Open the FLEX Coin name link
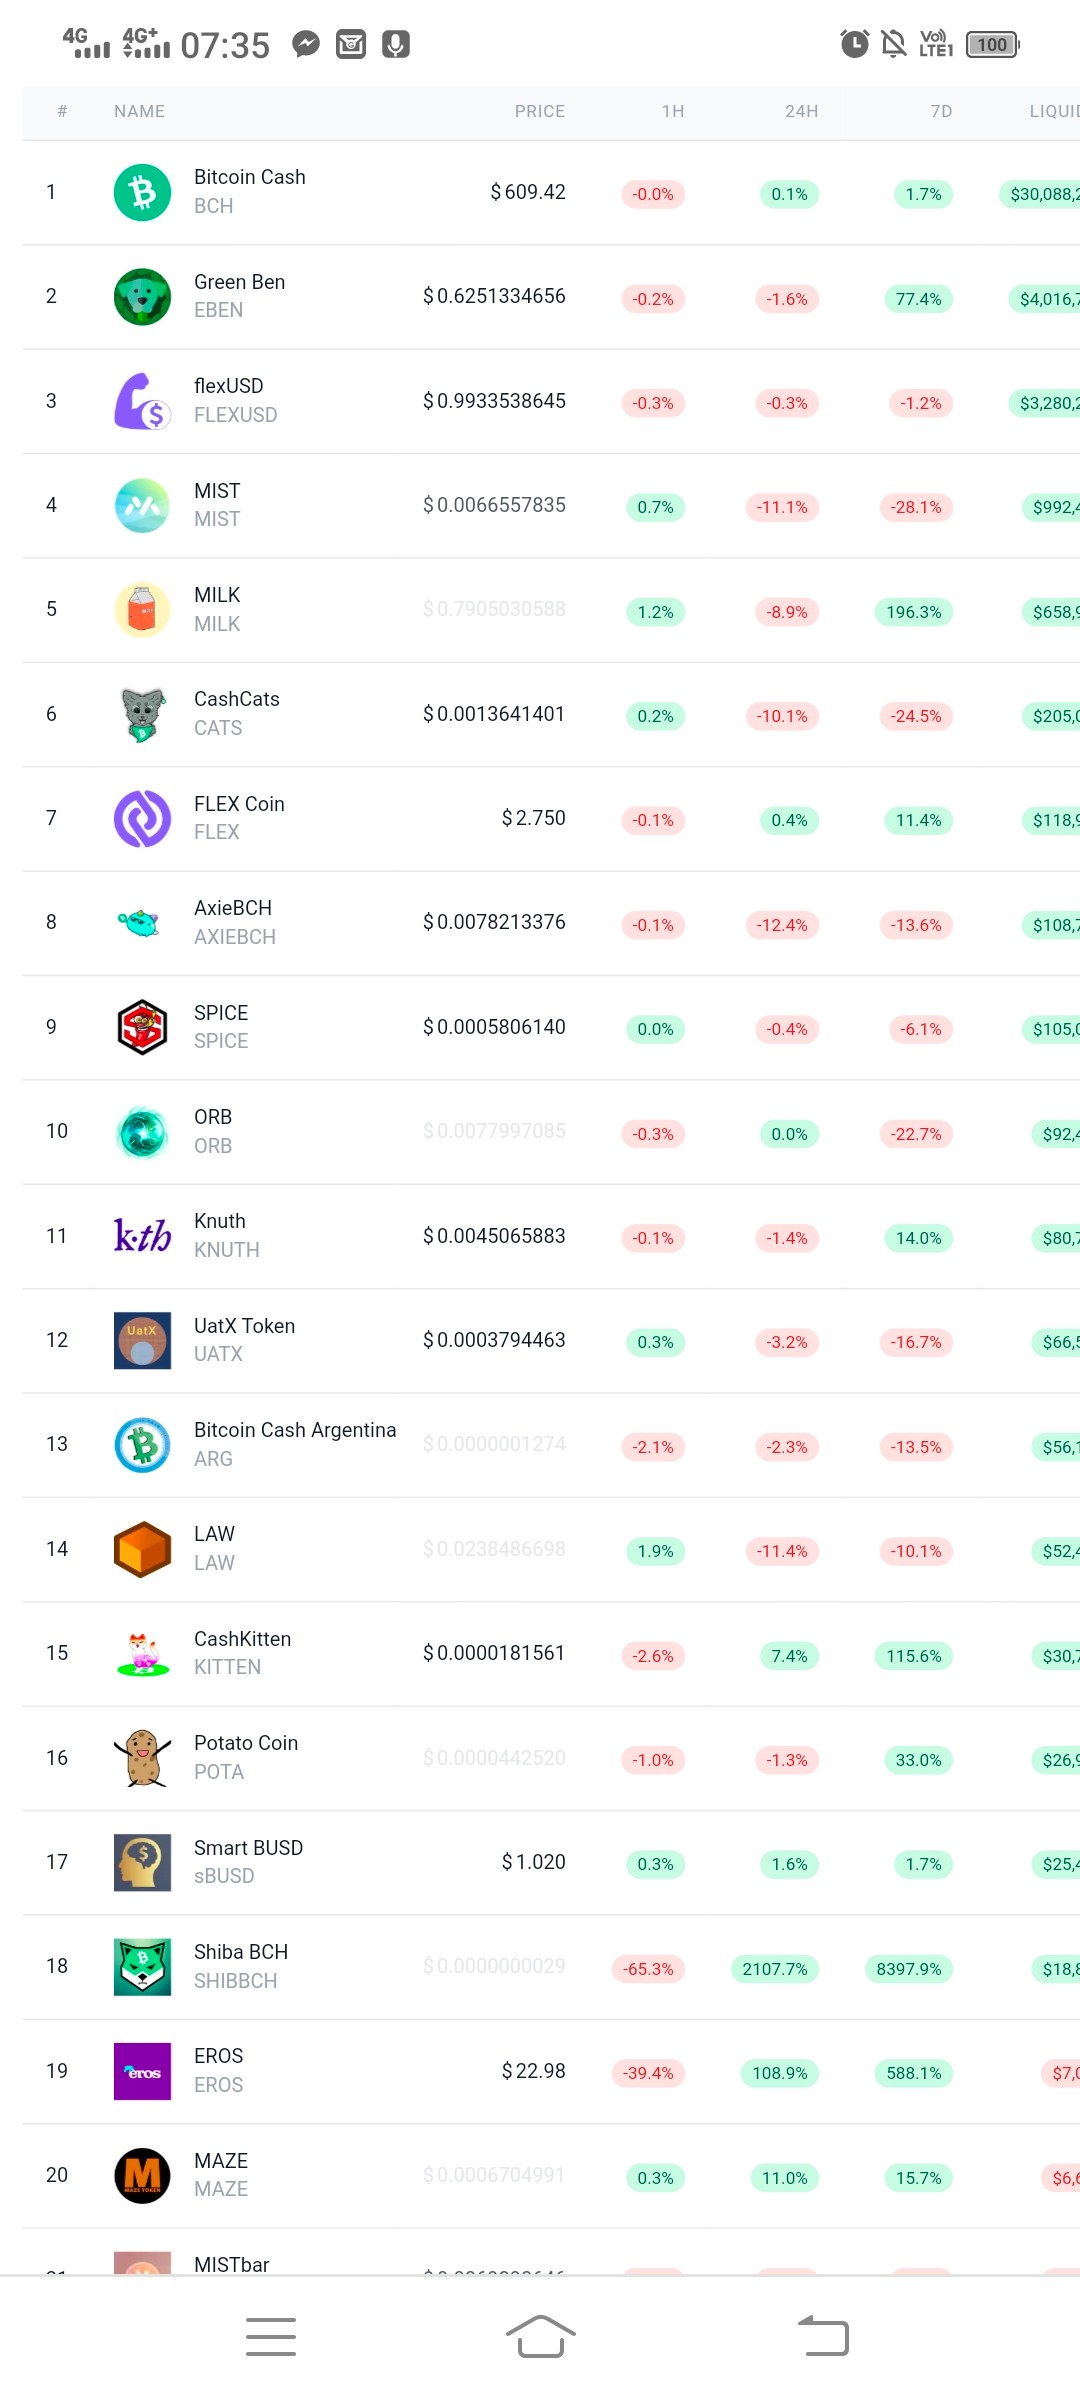The width and height of the screenshot is (1080, 2400). point(239,804)
